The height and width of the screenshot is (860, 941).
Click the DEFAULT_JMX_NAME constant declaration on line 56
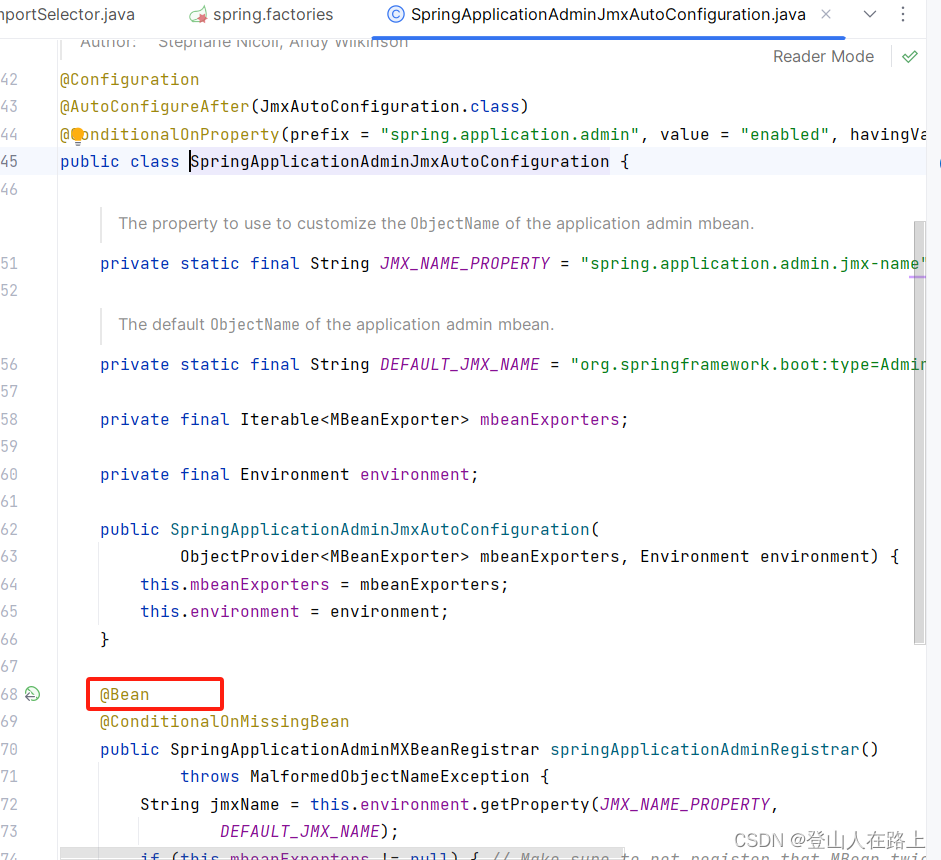coord(460,364)
